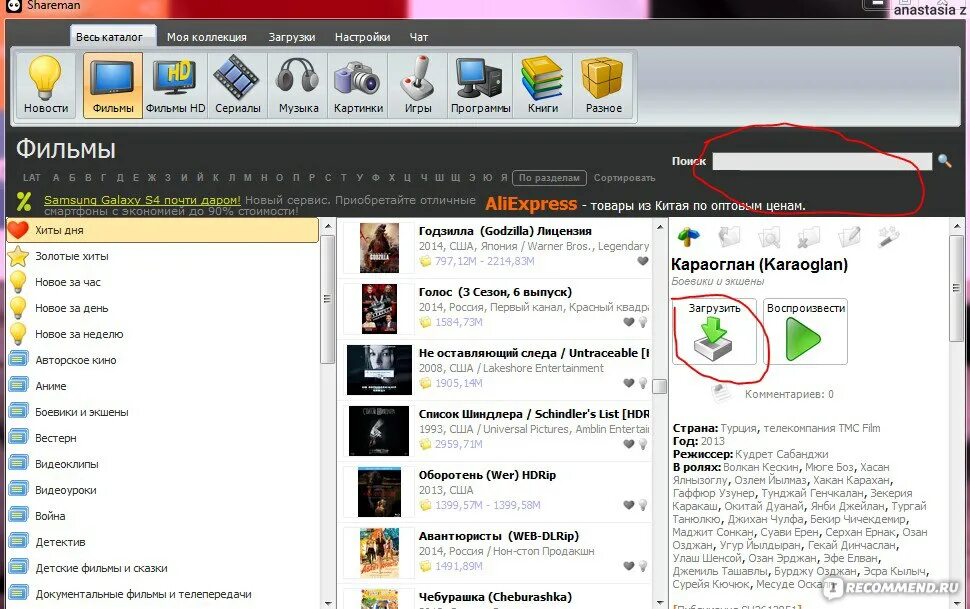Filter films by letter Я
The height and width of the screenshot is (609, 970).
tap(504, 178)
